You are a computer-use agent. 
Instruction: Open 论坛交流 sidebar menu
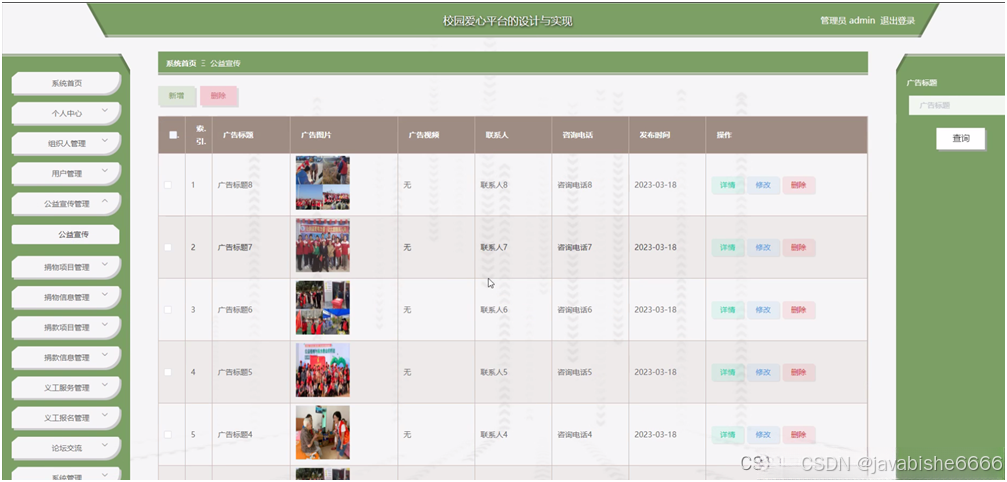(x=66, y=448)
